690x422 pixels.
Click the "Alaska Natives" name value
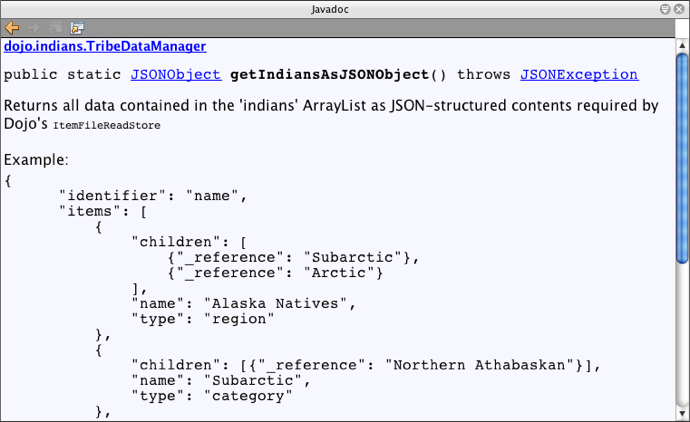pos(279,303)
